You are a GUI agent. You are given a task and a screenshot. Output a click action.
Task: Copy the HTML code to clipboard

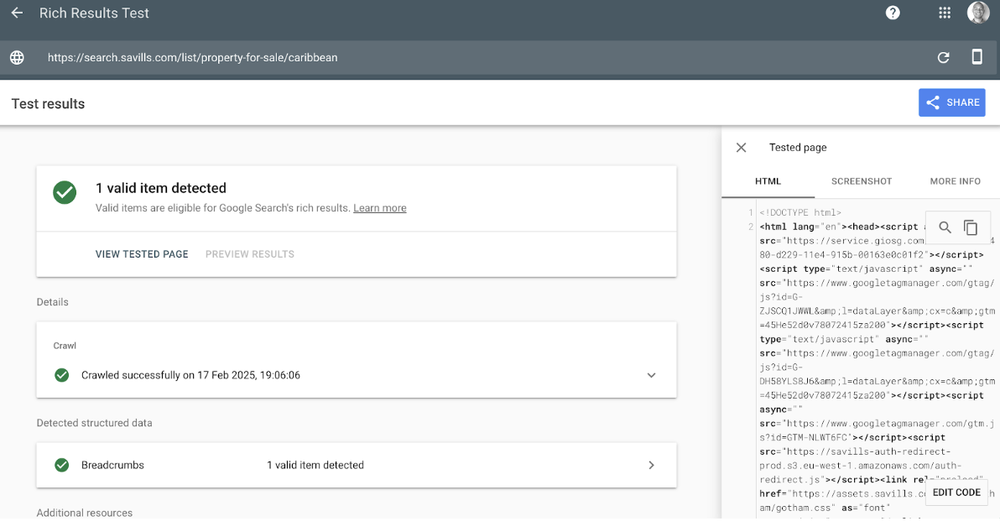click(971, 227)
